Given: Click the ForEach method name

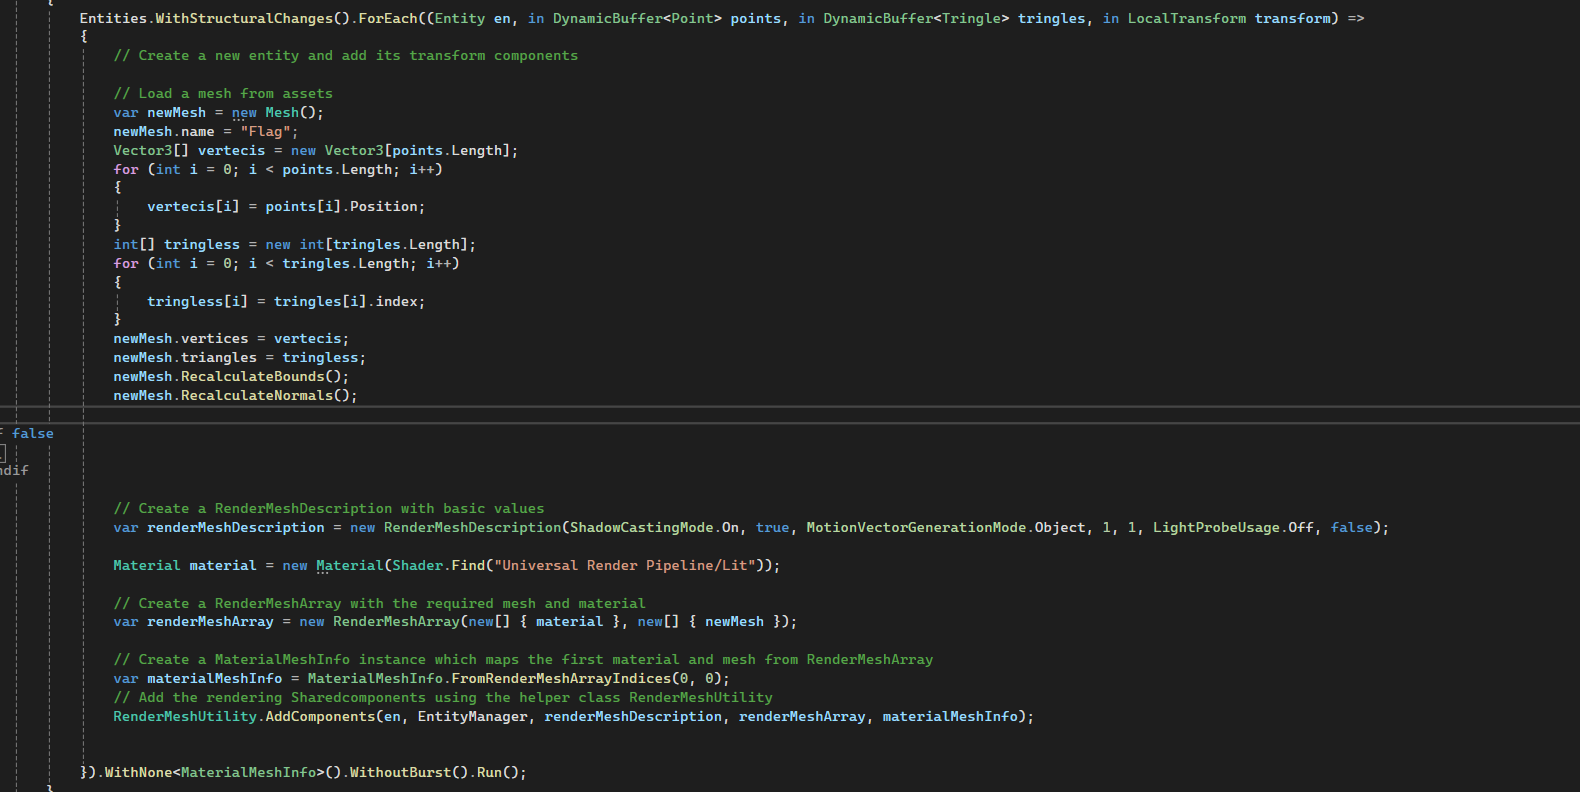Looking at the screenshot, I should point(388,18).
